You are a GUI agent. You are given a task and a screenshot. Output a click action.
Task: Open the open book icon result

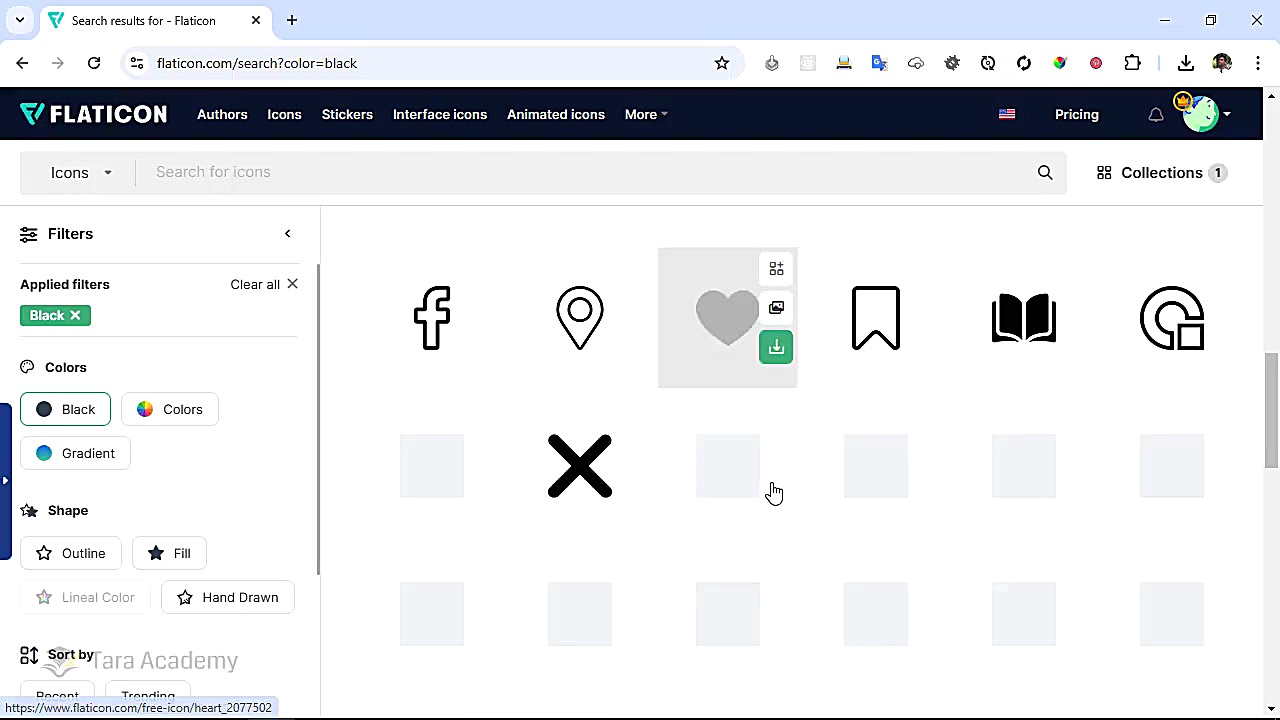pos(1024,318)
